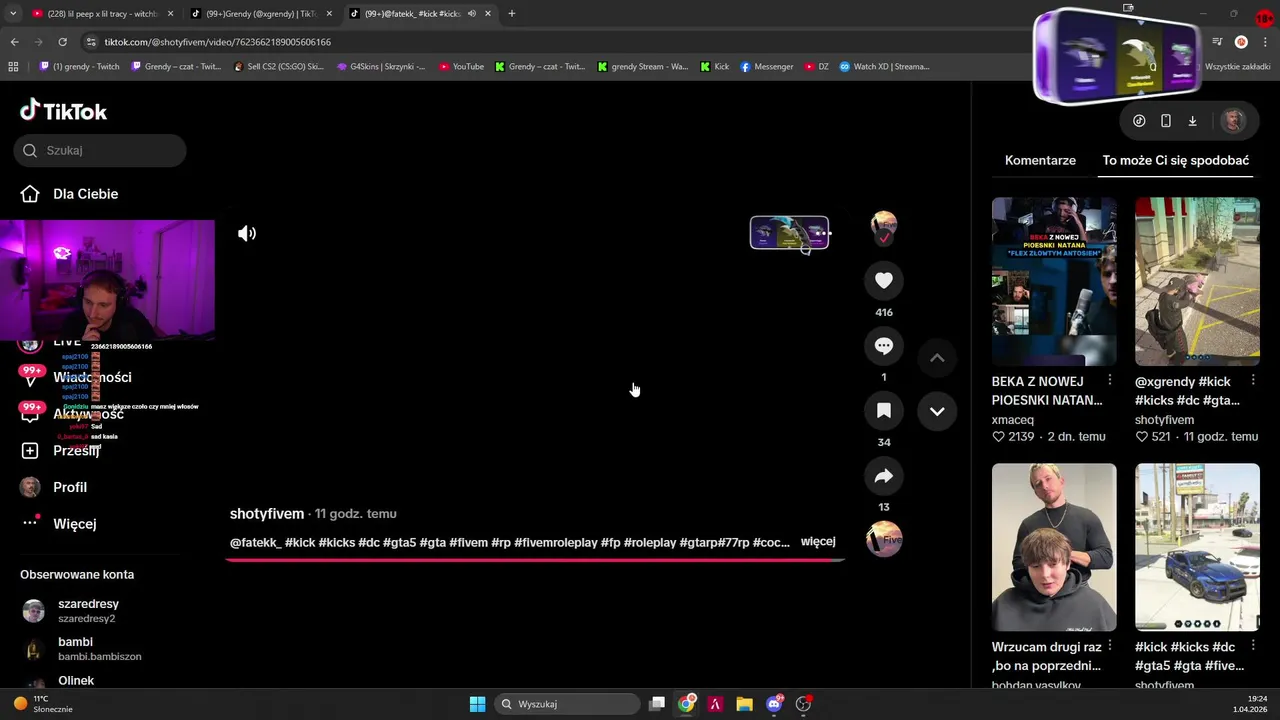Open the Windows Start menu
Image resolution: width=1280 pixels, height=720 pixels.
tap(477, 704)
